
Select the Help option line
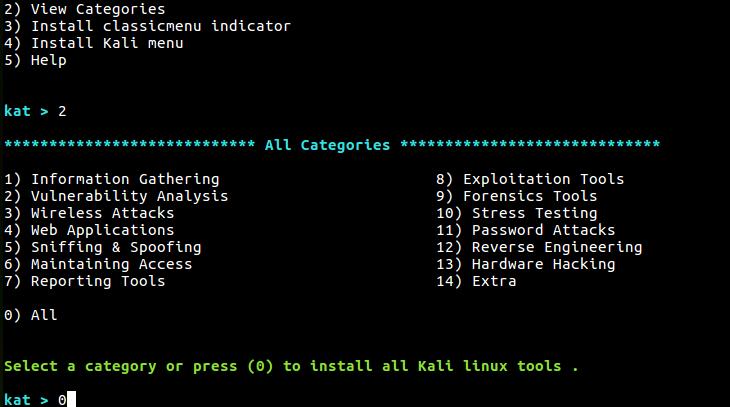(x=36, y=60)
